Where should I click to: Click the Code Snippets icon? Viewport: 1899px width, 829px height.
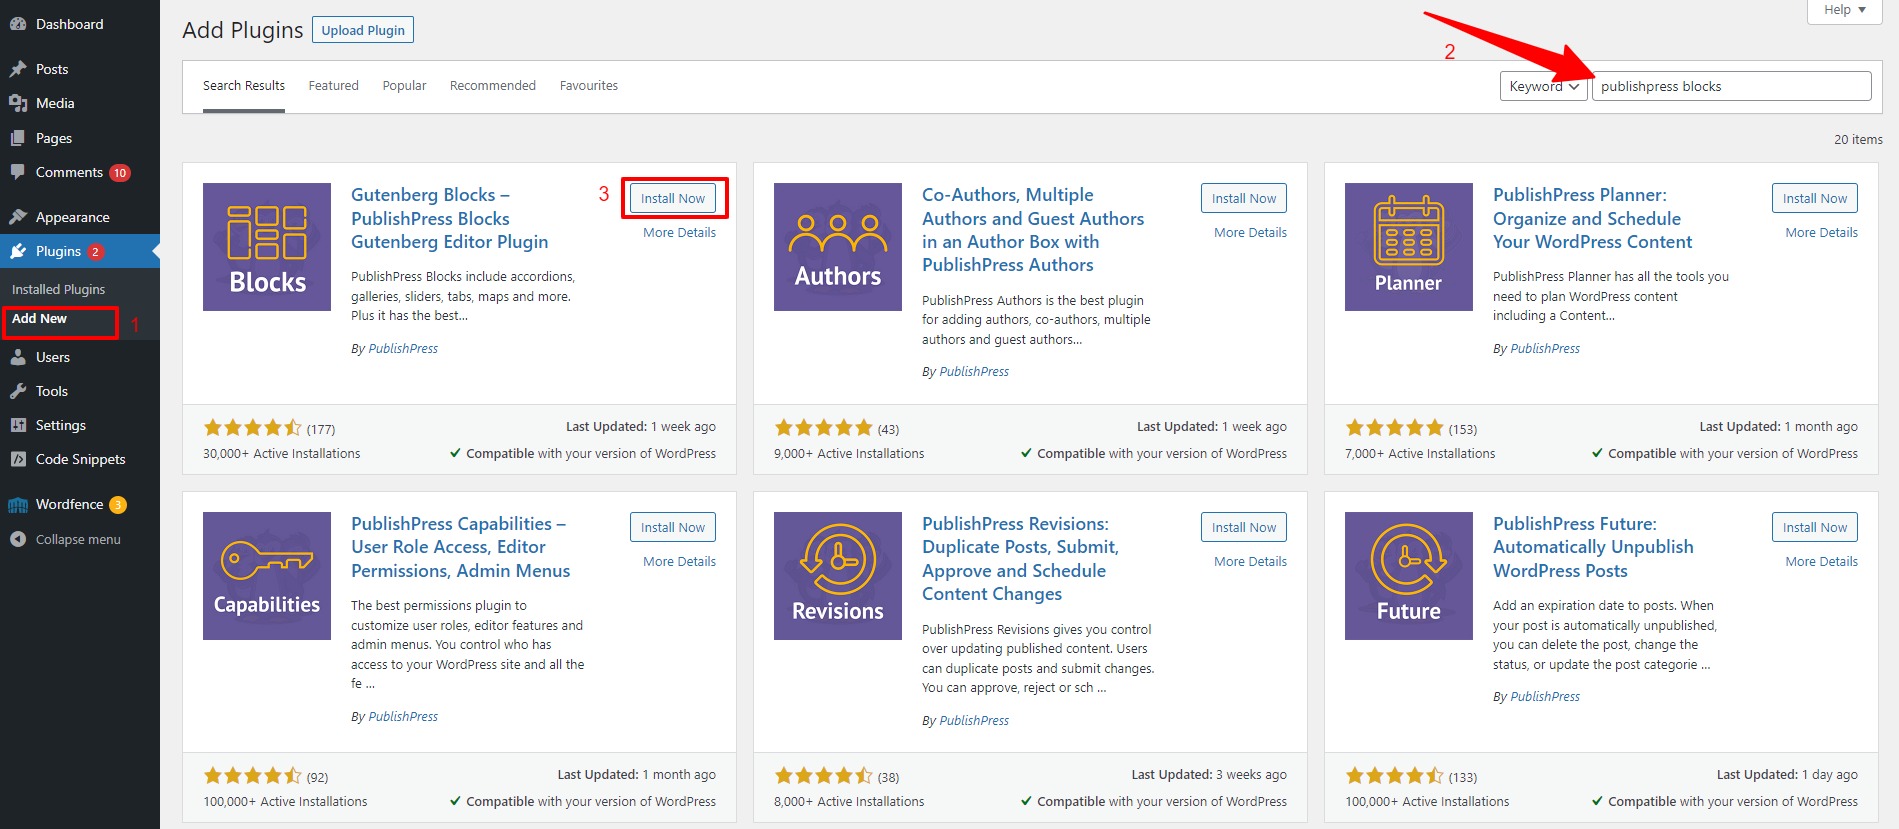coord(18,459)
